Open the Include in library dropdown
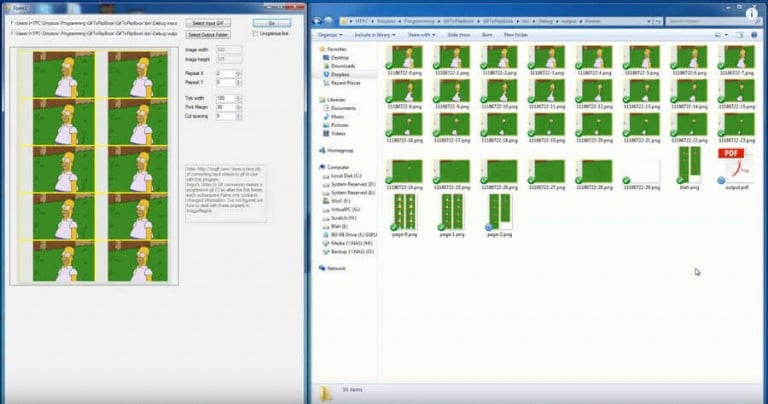The width and height of the screenshot is (768, 404). point(375,35)
